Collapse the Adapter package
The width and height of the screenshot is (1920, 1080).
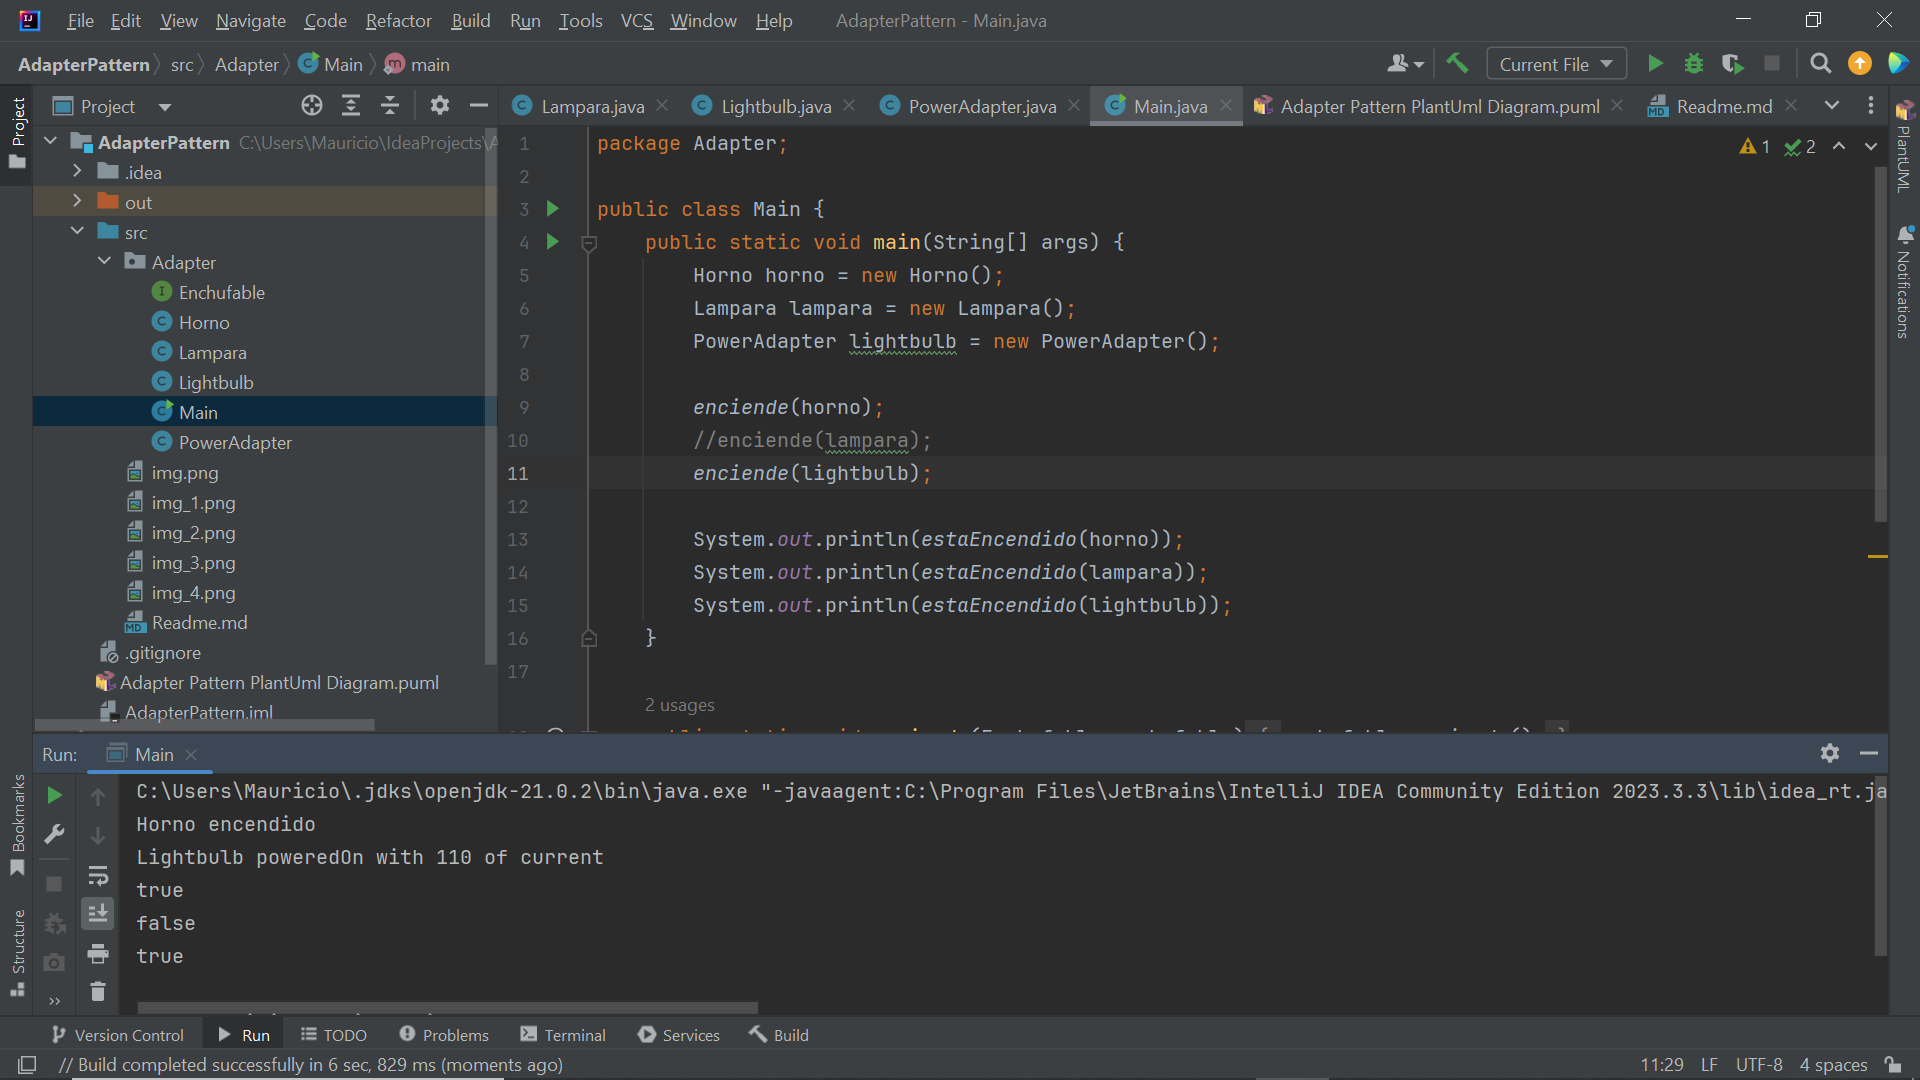coord(105,262)
